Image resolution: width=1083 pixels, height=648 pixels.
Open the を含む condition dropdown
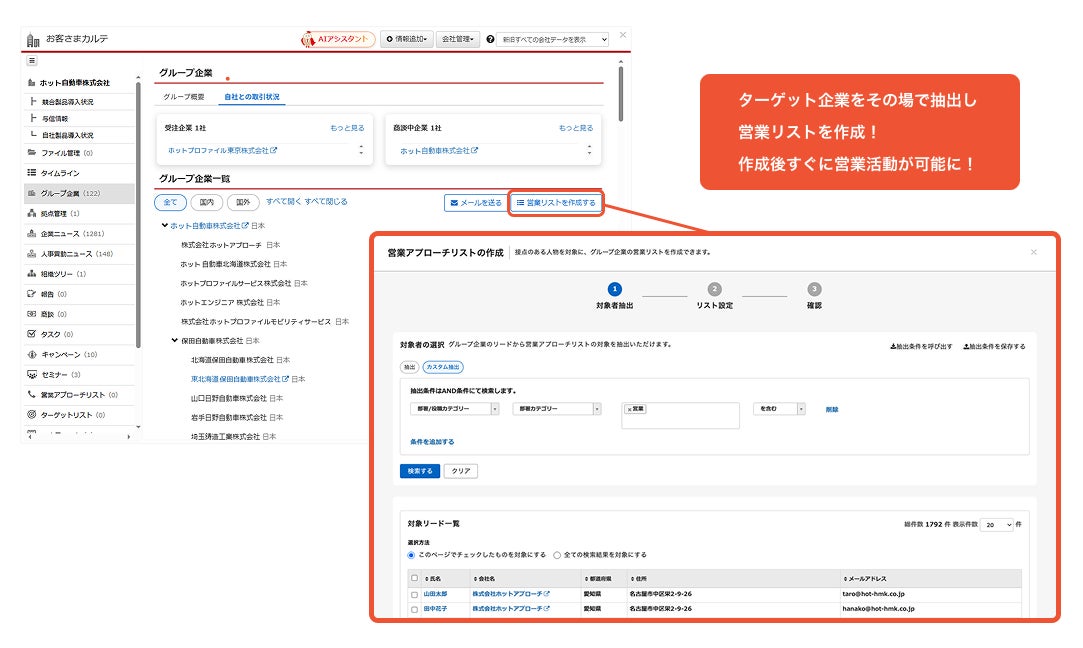pyautogui.click(x=779, y=409)
